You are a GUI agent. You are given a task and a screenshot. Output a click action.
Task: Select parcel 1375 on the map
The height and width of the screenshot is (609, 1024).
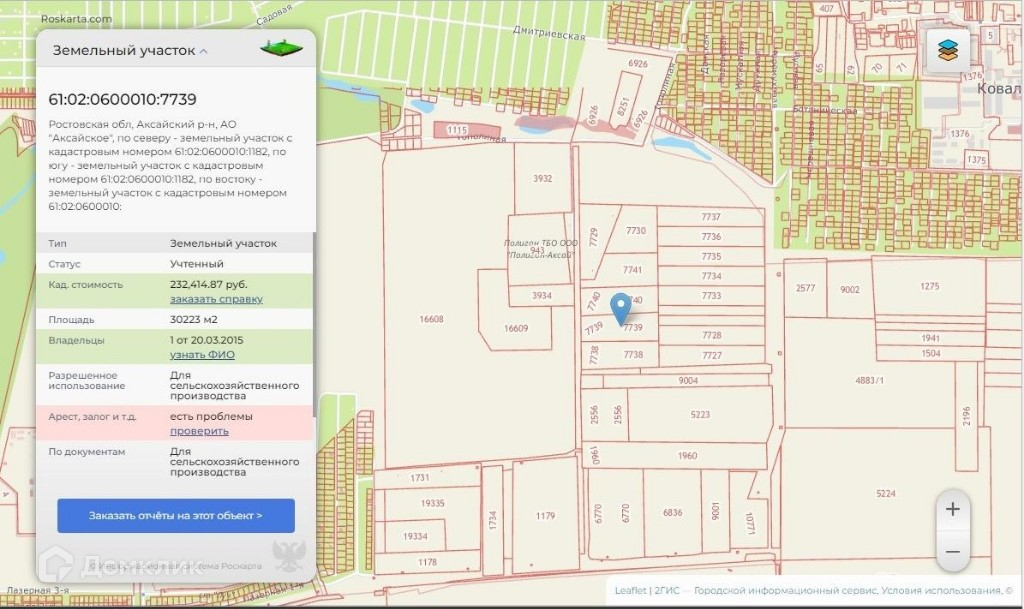click(976, 160)
